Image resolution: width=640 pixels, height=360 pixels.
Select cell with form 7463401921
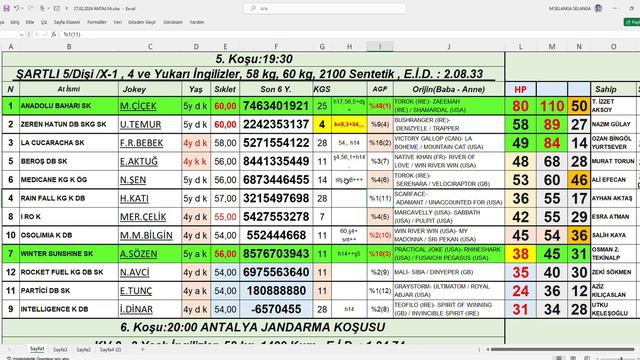(x=276, y=106)
